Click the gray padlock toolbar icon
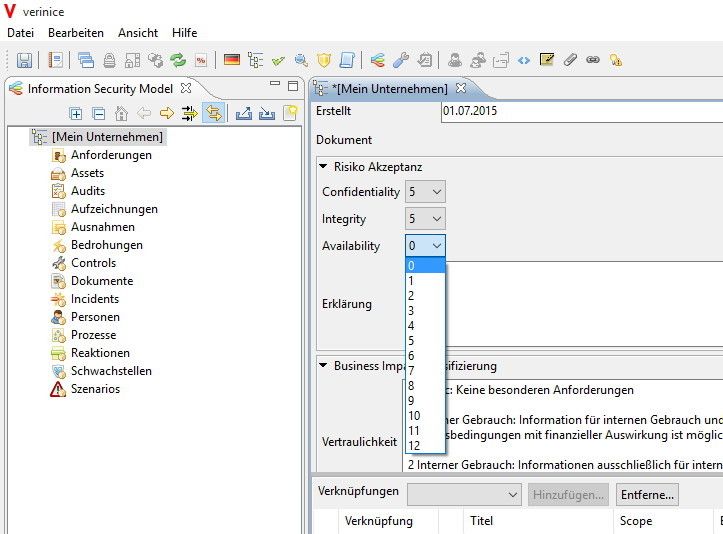This screenshot has width=723, height=534. tap(109, 60)
